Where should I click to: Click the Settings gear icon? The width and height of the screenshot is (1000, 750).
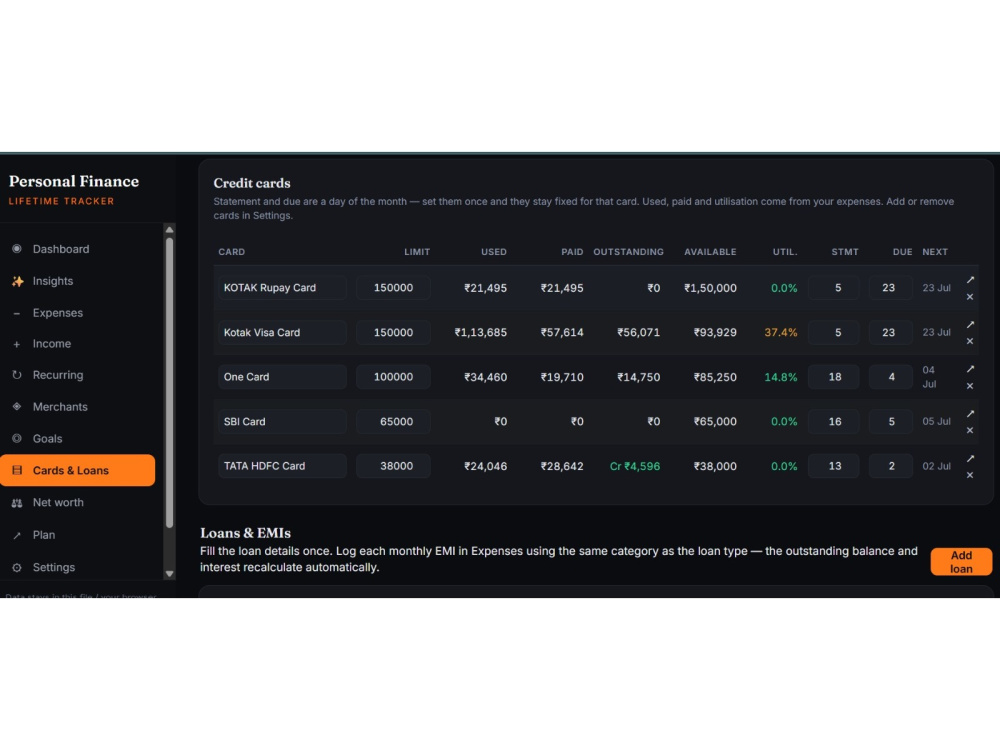click(17, 567)
